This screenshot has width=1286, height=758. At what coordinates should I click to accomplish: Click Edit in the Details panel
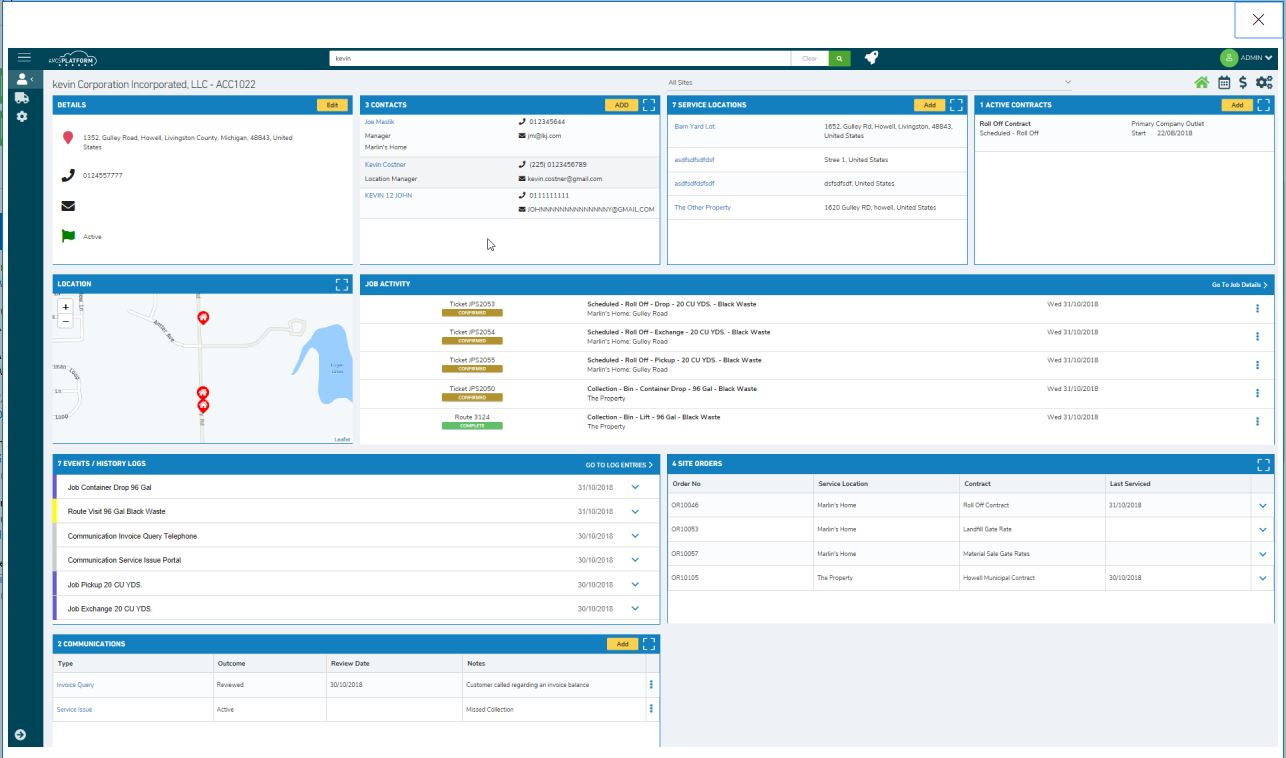pyautogui.click(x=330, y=105)
